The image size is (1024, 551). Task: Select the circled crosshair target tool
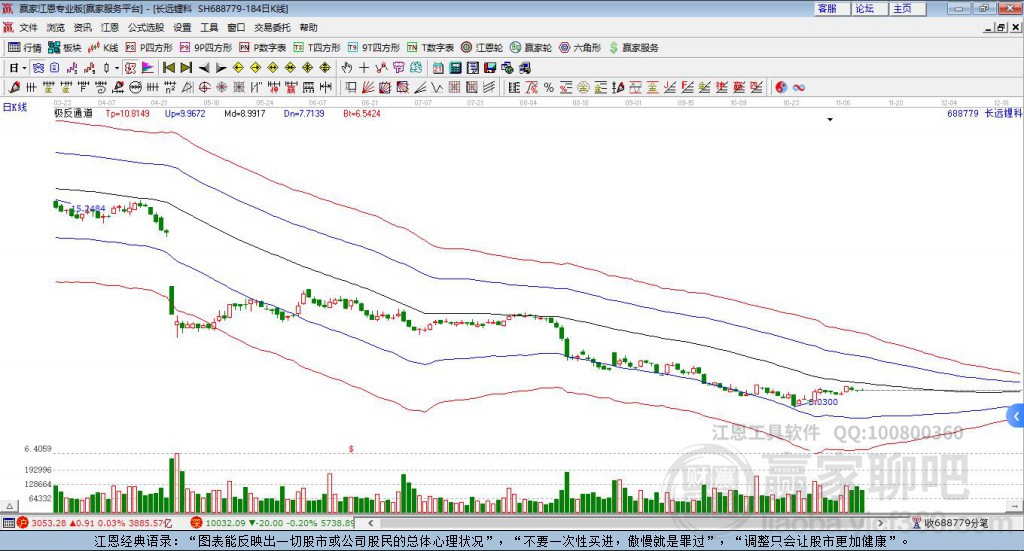pyautogui.click(x=204, y=87)
